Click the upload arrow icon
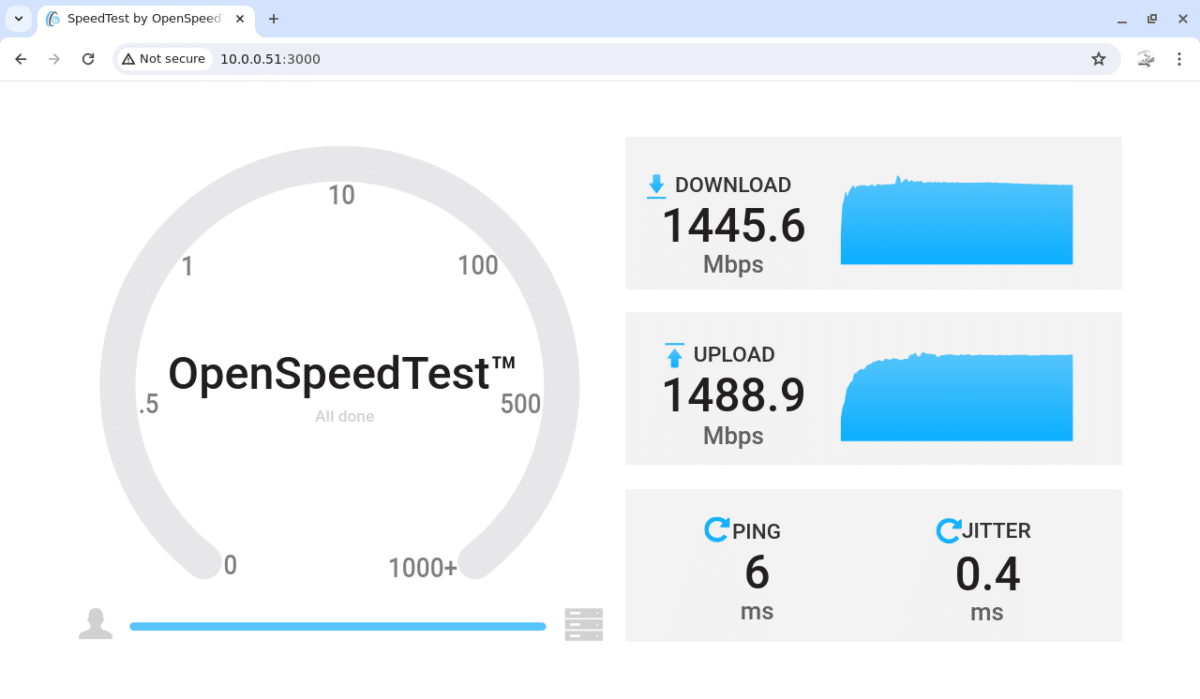The width and height of the screenshot is (1200, 699). click(675, 355)
